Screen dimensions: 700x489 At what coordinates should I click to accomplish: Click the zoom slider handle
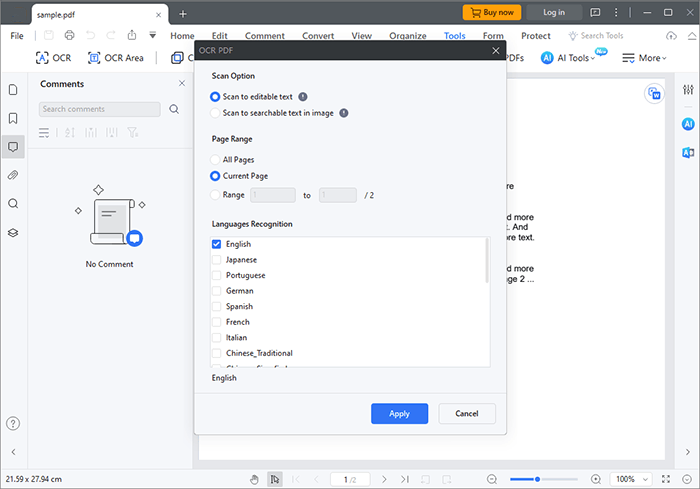(x=538, y=479)
